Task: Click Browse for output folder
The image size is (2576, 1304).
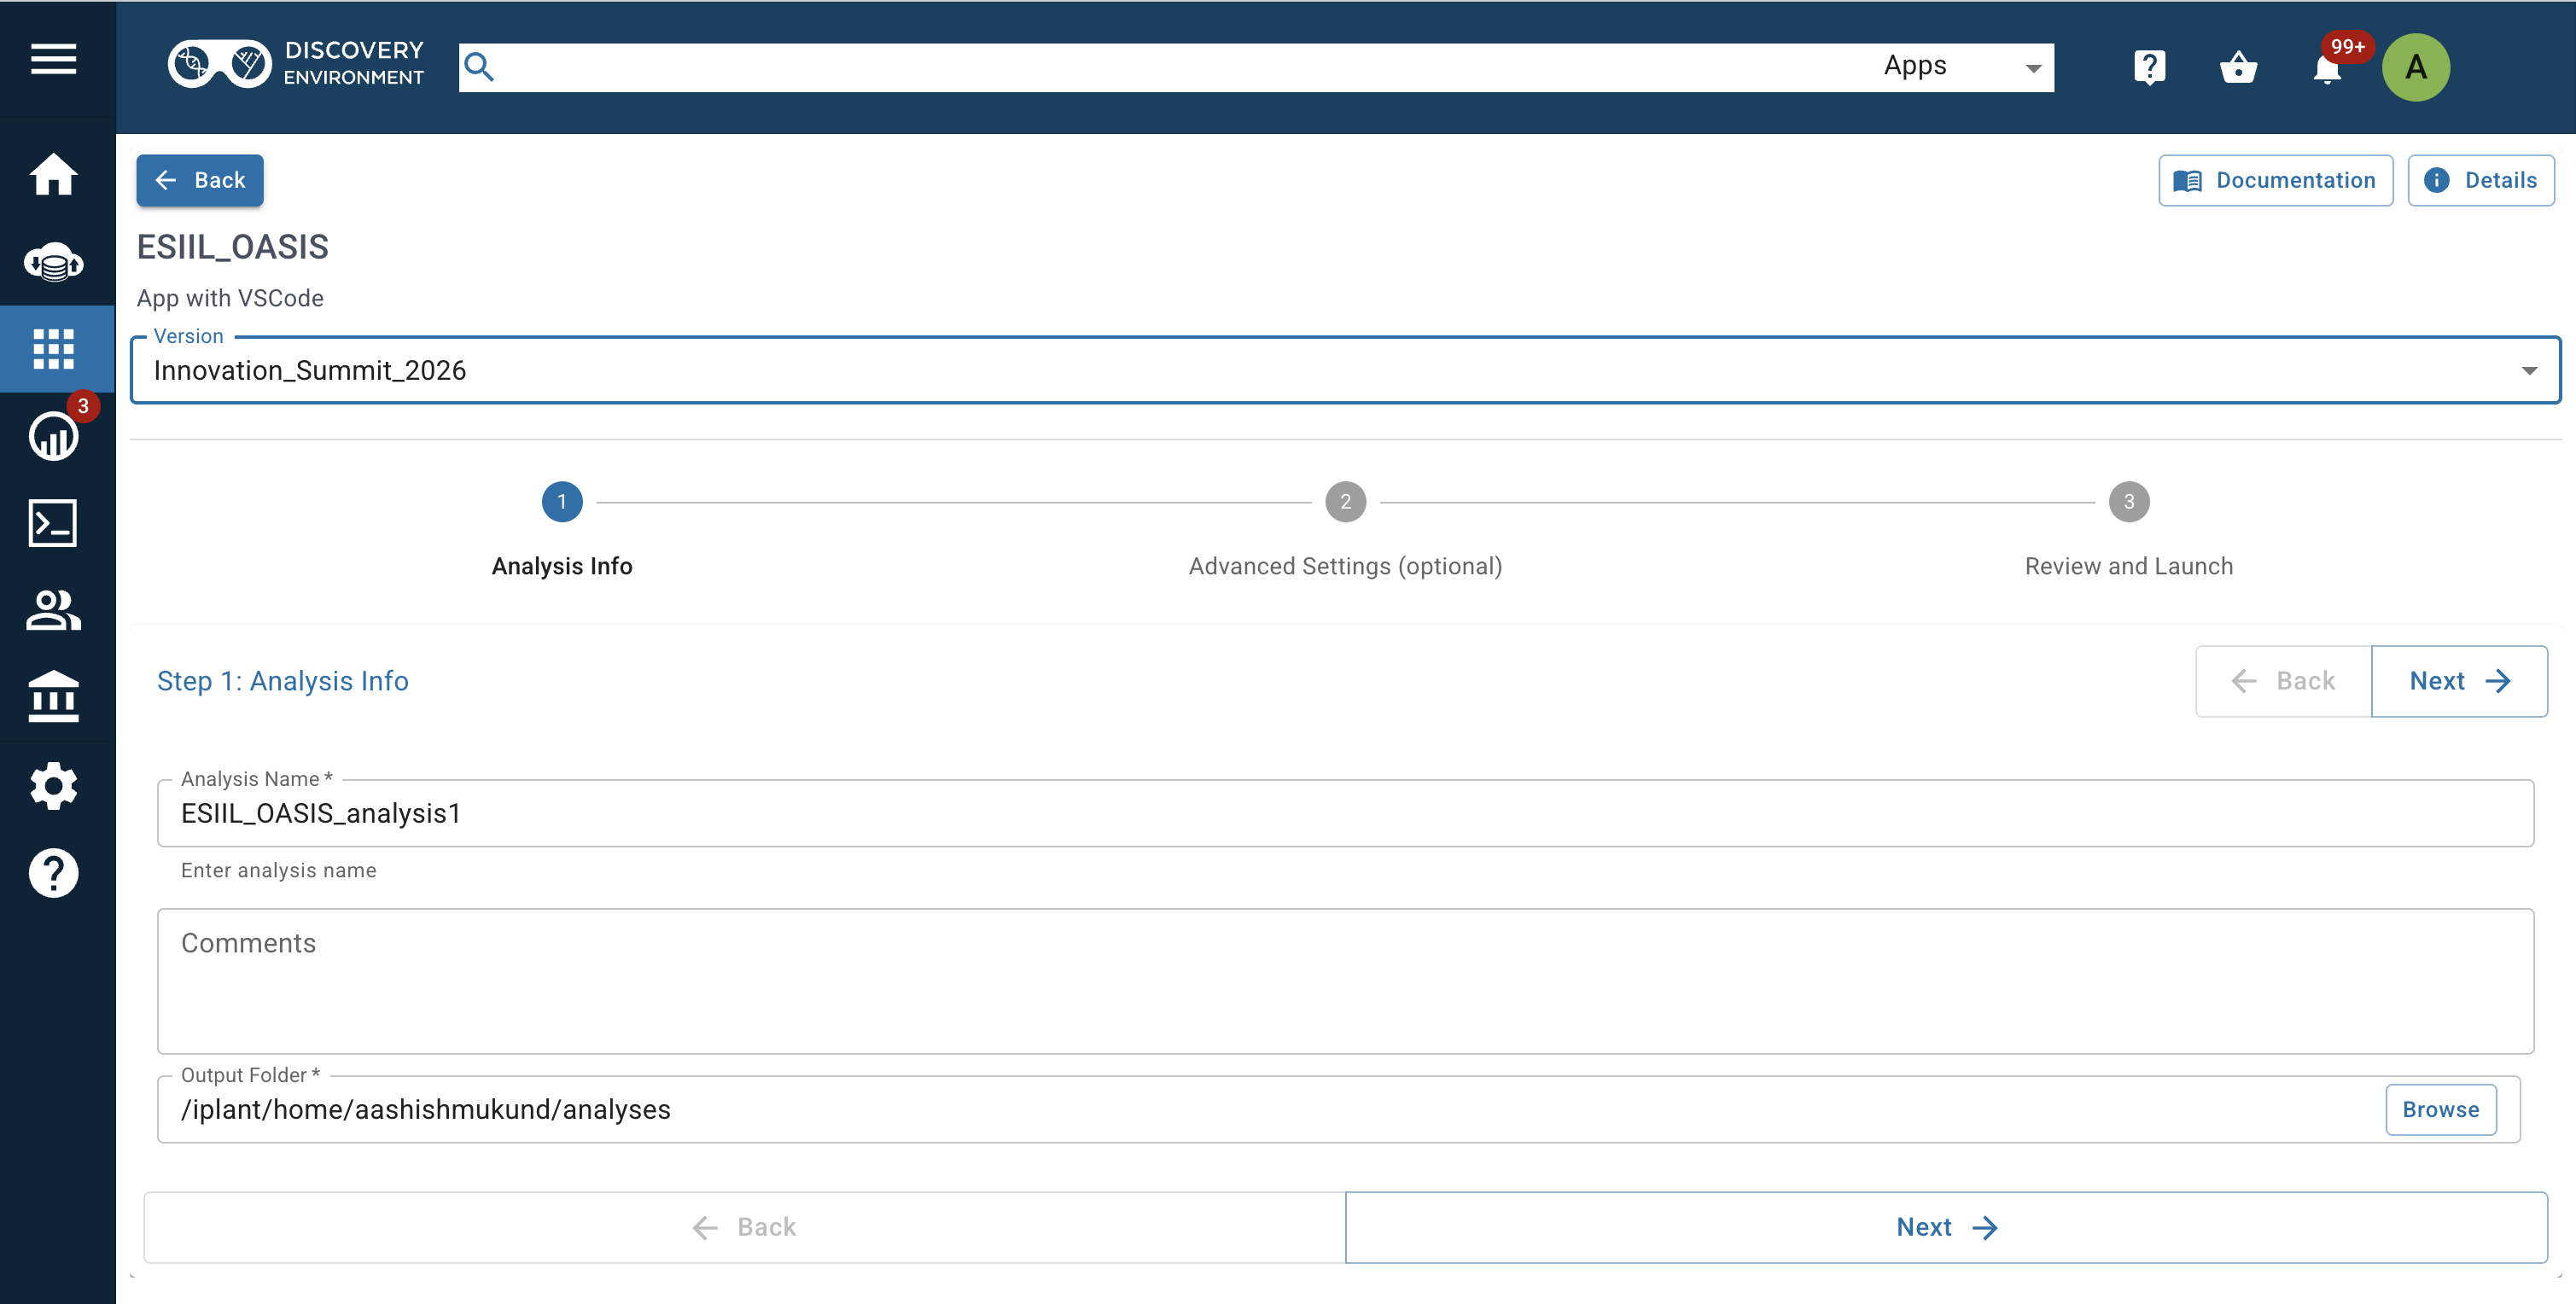Action: 2440,1109
